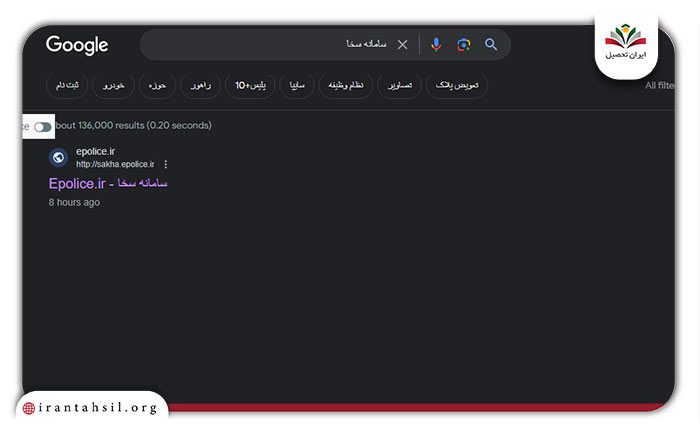Open Google Lens image search icon
The width and height of the screenshot is (700, 430).
coord(463,45)
